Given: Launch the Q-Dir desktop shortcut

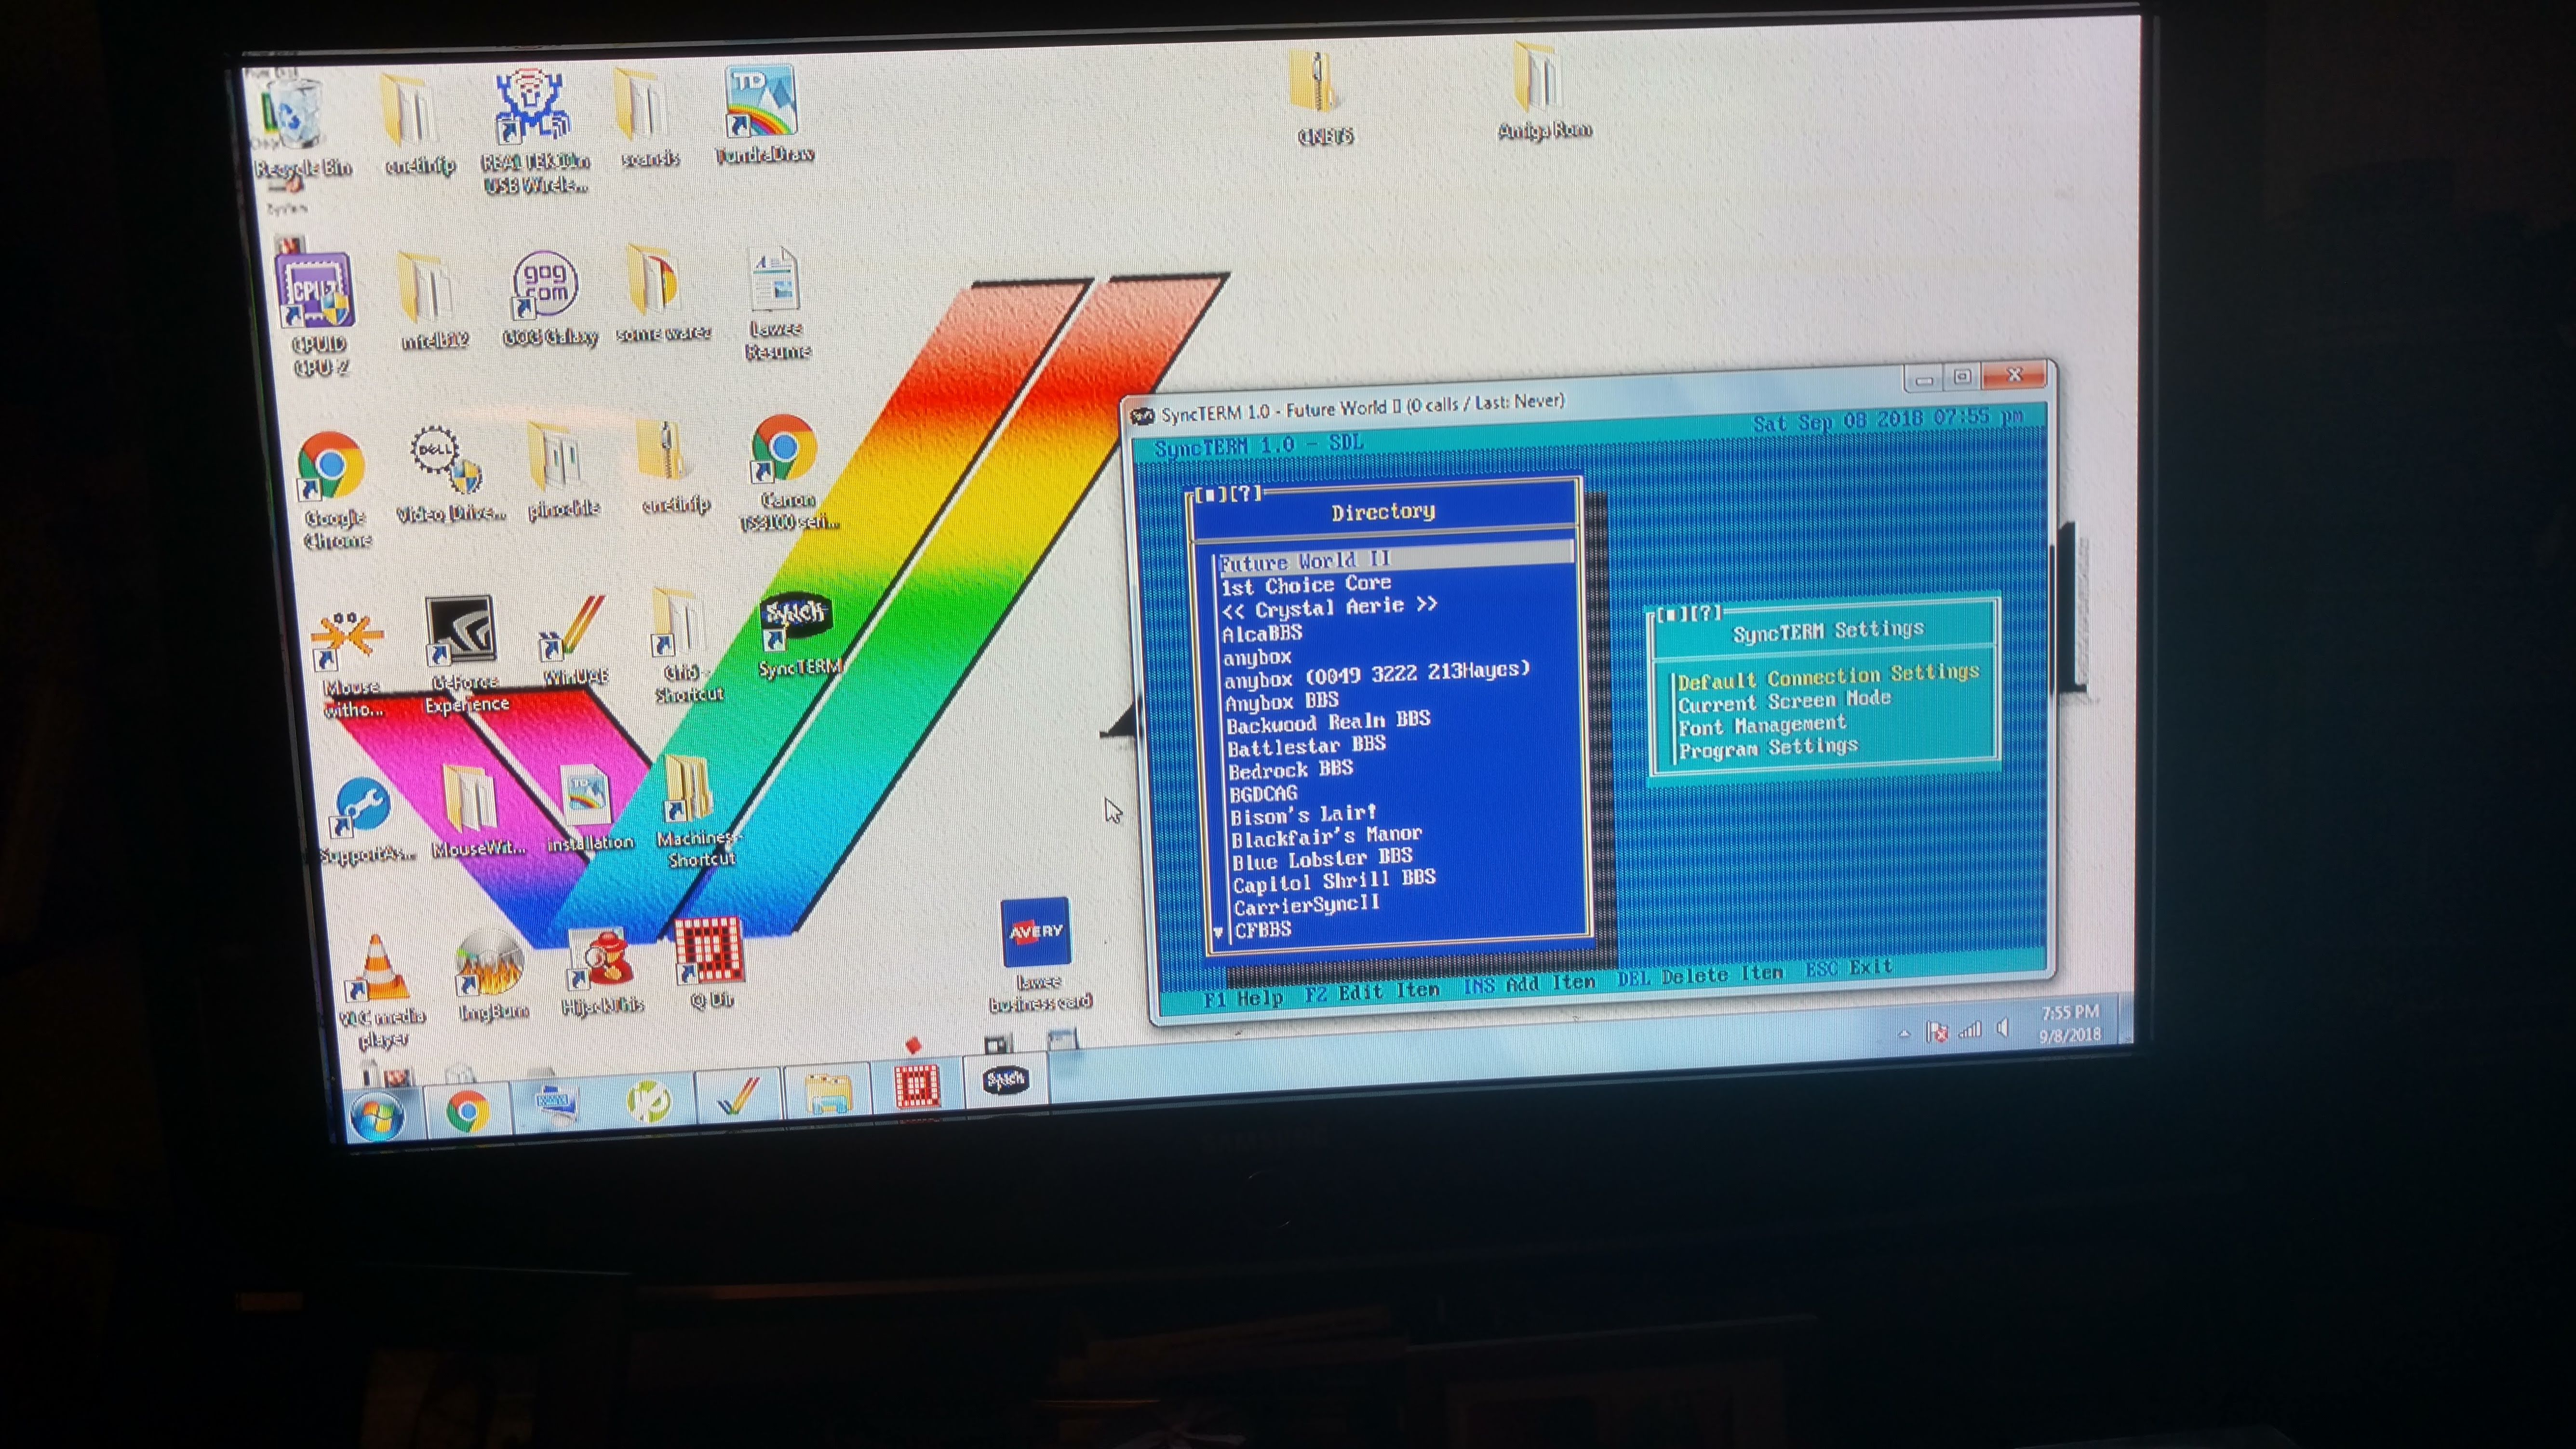Looking at the screenshot, I should point(710,962).
